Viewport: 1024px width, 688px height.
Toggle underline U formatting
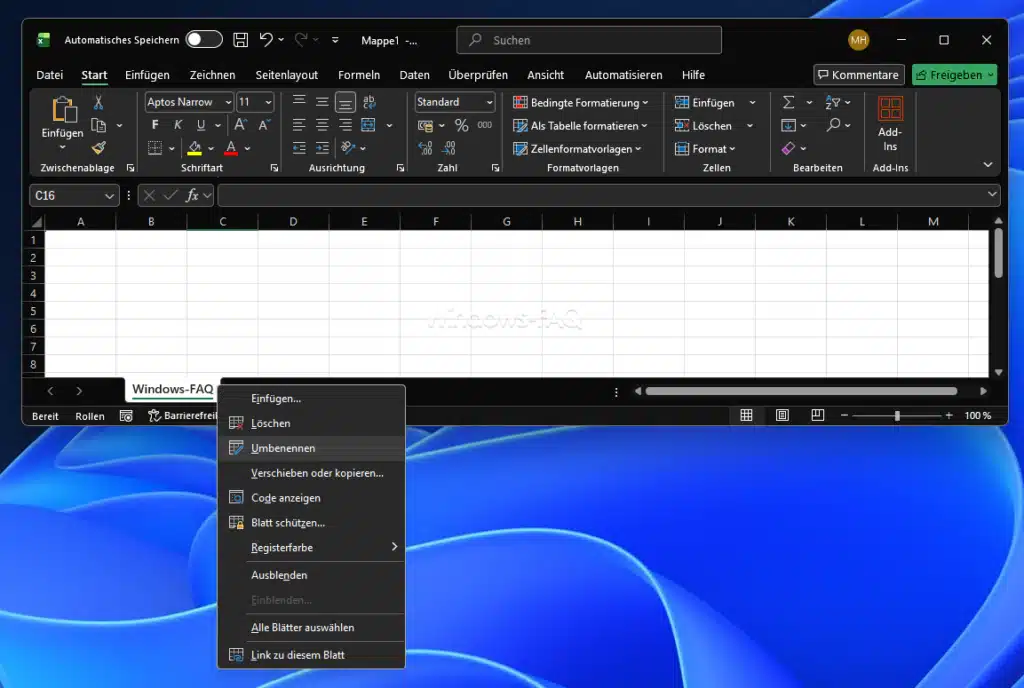pos(200,125)
